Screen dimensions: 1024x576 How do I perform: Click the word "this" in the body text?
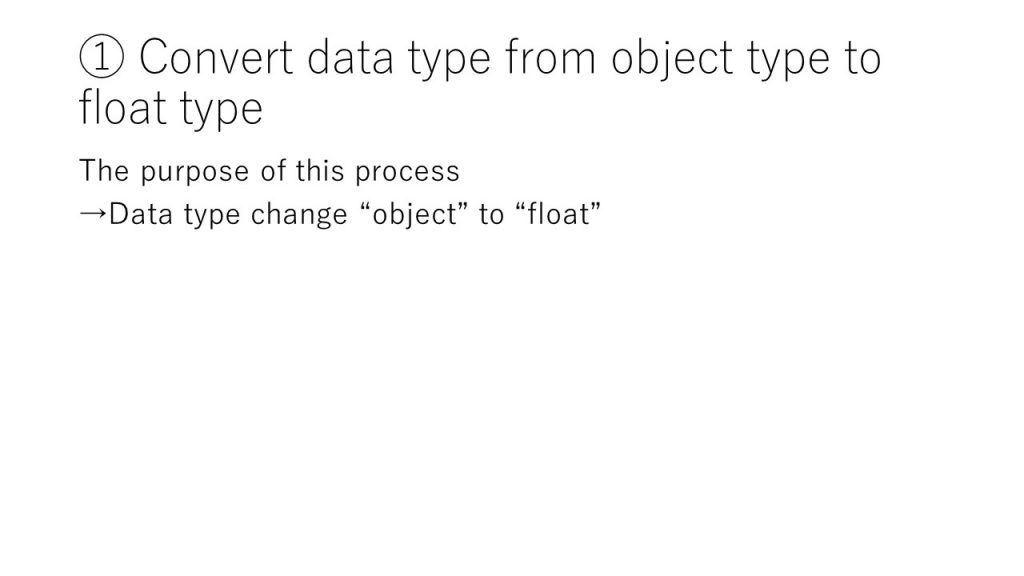click(318, 171)
